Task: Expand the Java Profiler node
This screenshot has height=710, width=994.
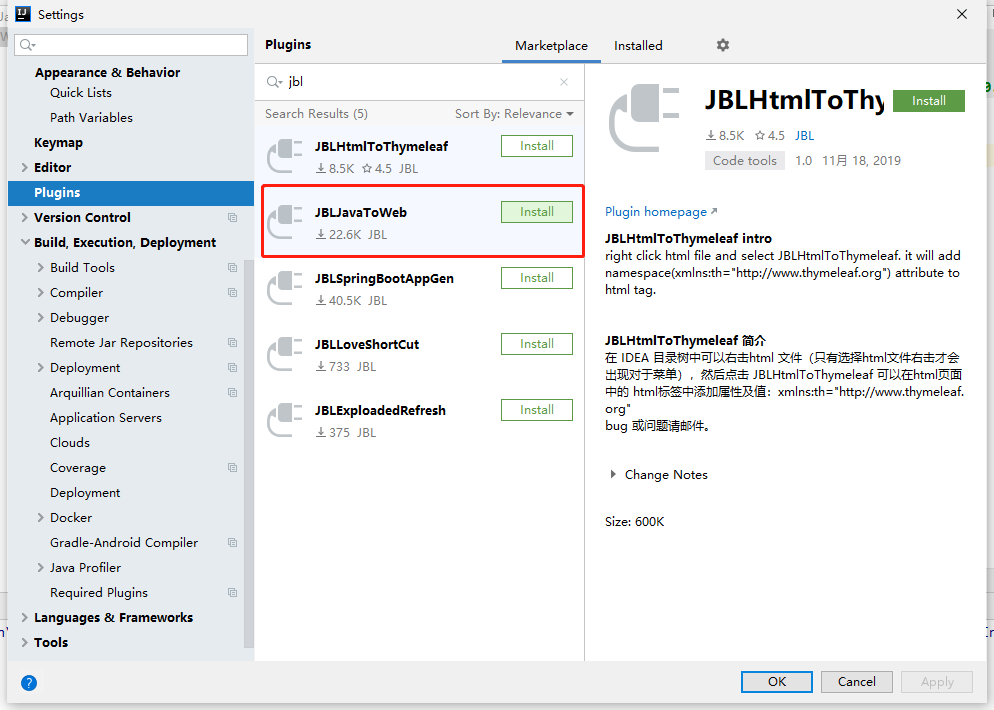Action: [41, 567]
